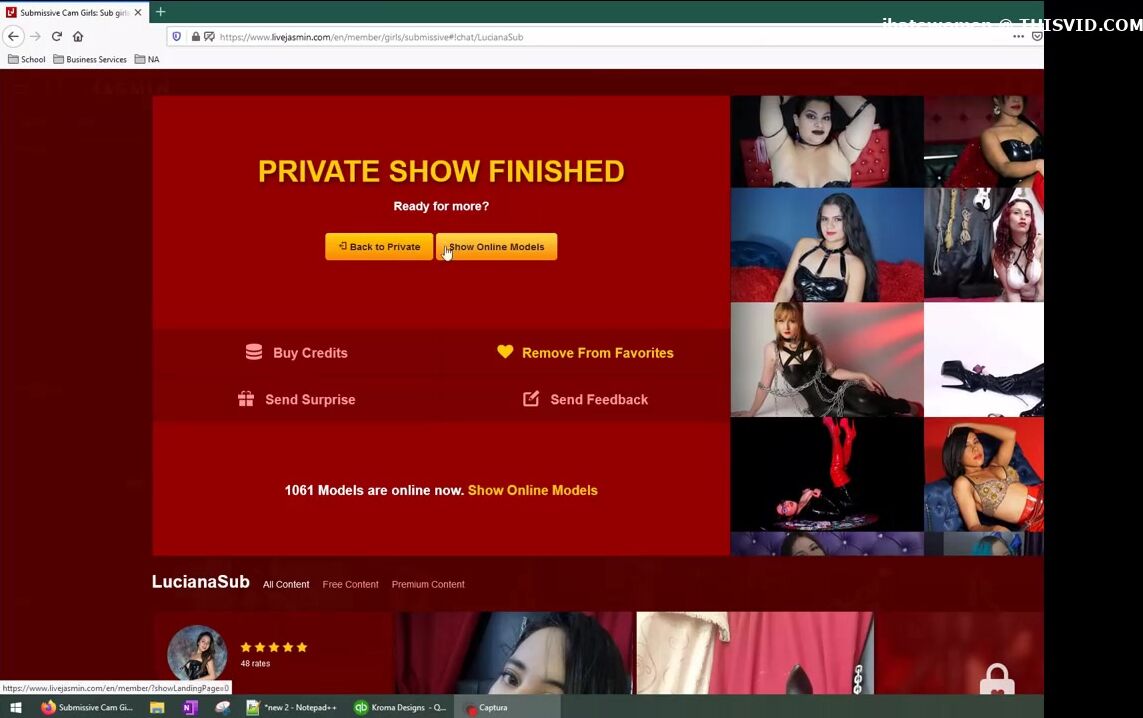
Task: Go to the Firefox Home page icon
Action: [x=78, y=36]
